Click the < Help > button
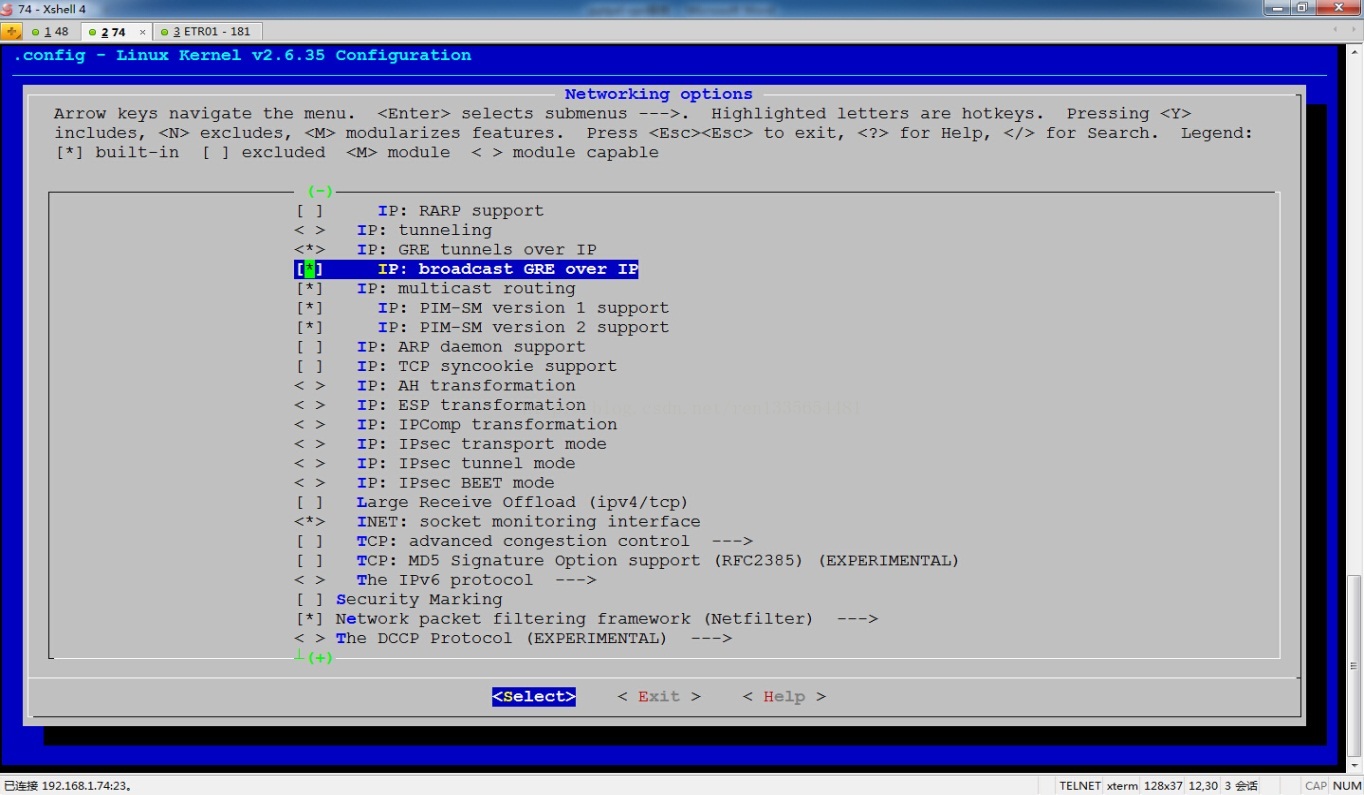The height and width of the screenshot is (795, 1364). (784, 697)
